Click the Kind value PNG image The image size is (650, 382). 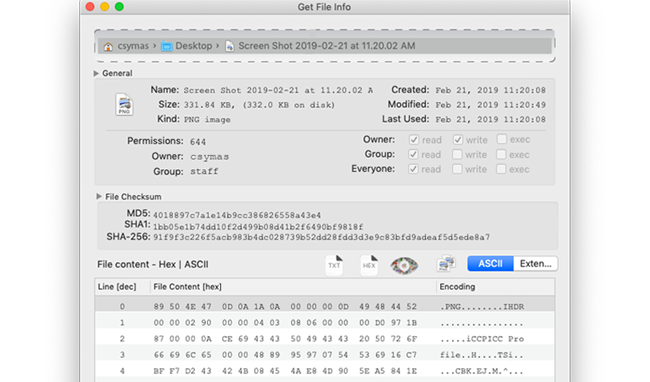(207, 120)
